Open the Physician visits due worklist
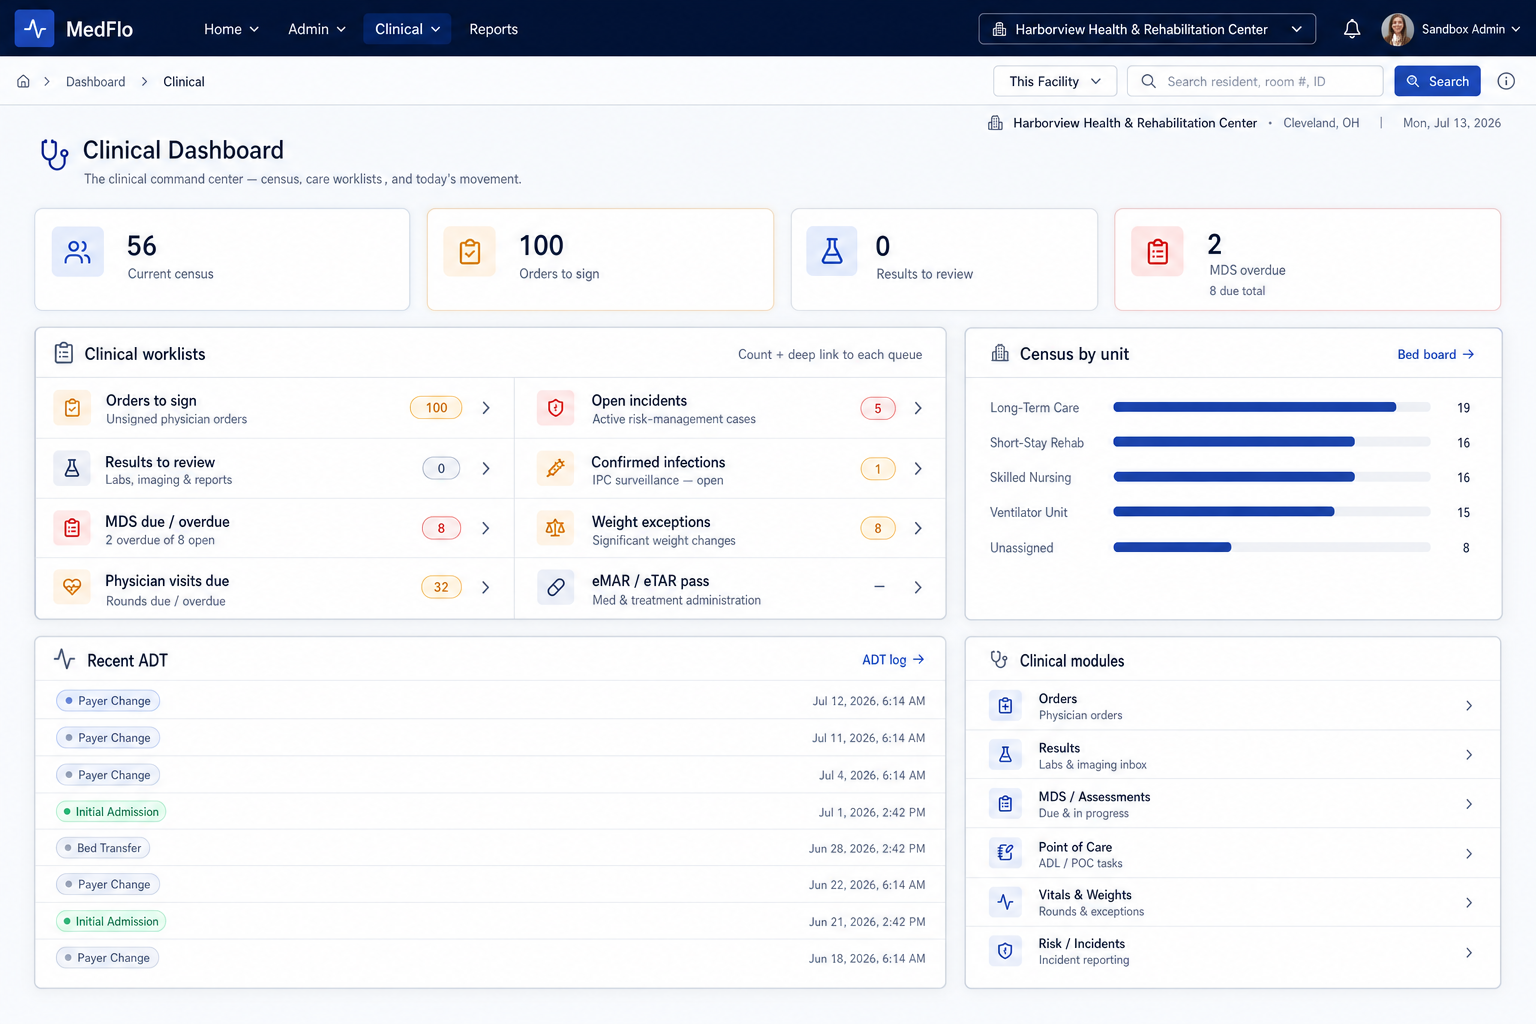Viewport: 1536px width, 1024px height. [275, 588]
